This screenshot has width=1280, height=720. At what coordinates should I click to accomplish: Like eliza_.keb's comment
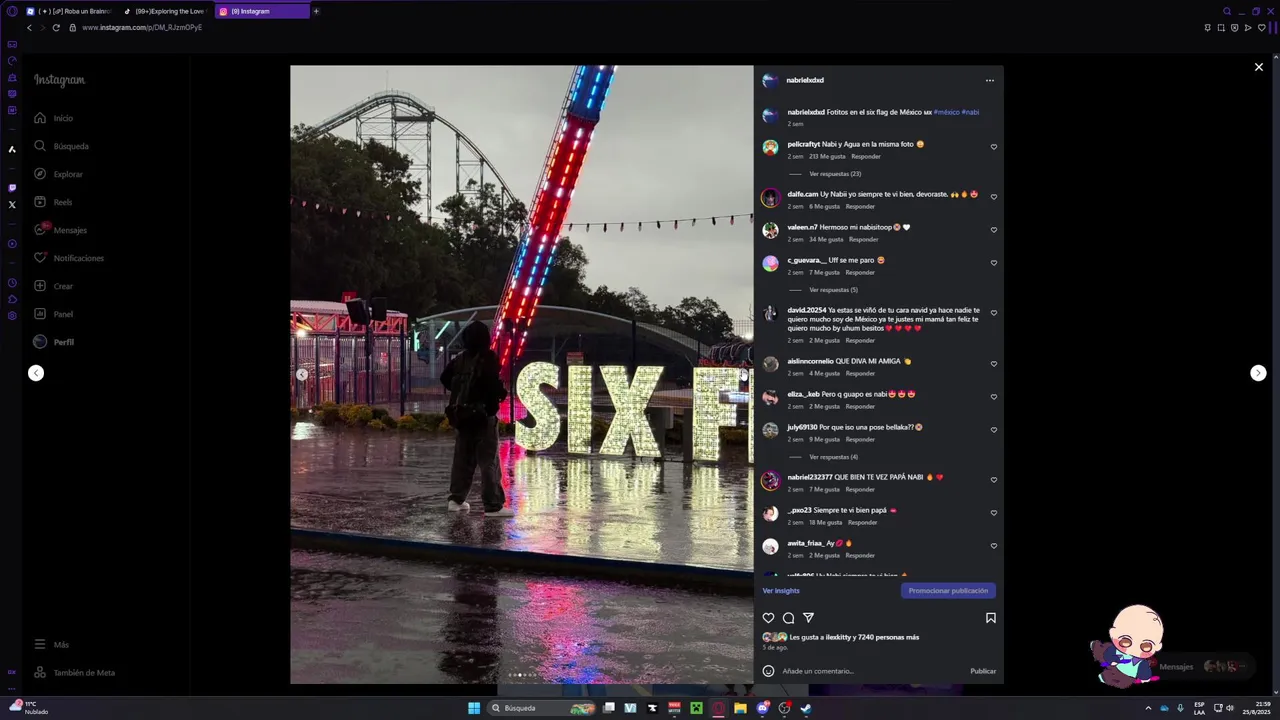994,397
